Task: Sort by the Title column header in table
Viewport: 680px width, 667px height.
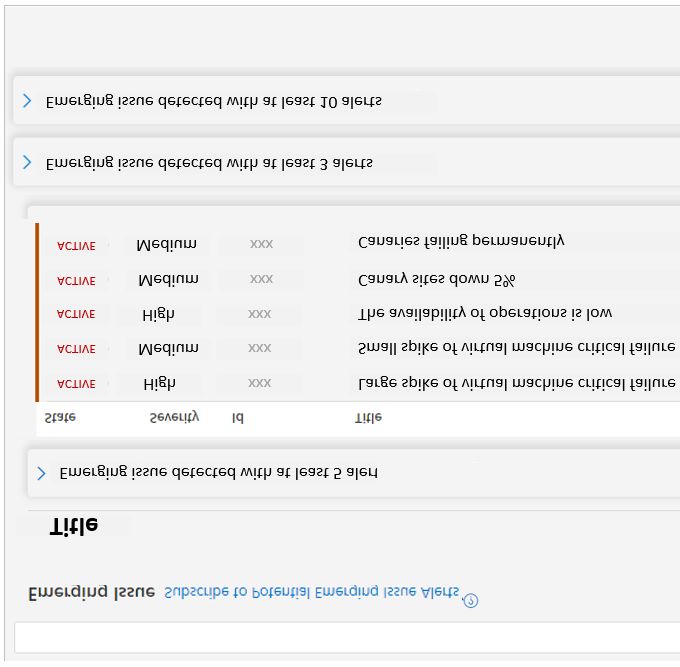Action: [x=368, y=417]
